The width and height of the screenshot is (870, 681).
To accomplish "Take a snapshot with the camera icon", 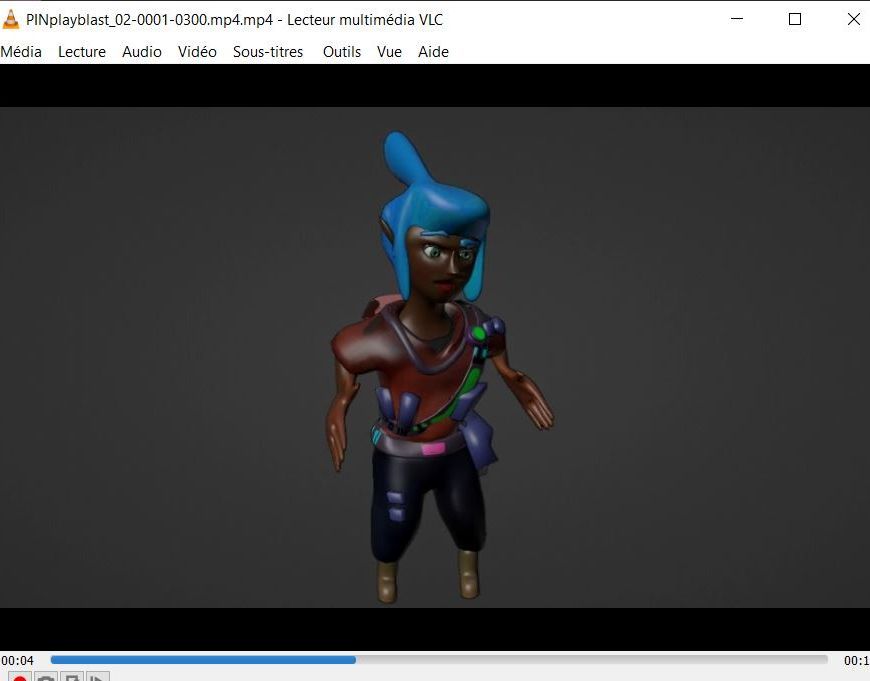I will (x=45, y=677).
